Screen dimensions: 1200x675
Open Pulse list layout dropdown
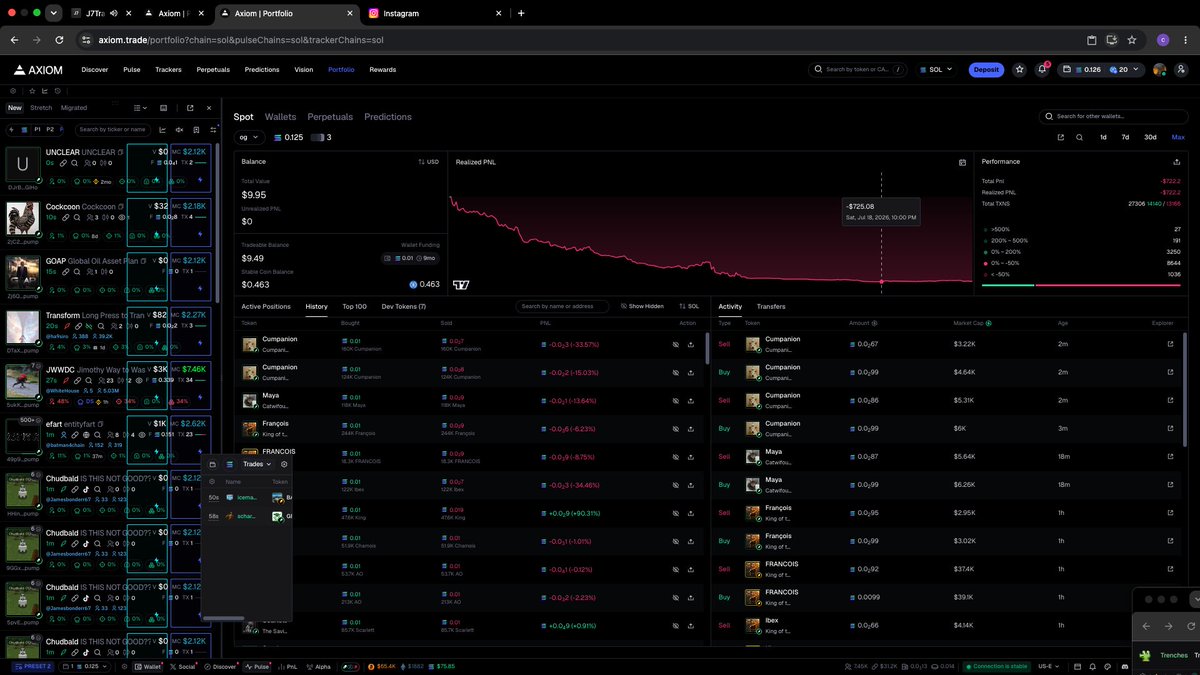tap(140, 108)
